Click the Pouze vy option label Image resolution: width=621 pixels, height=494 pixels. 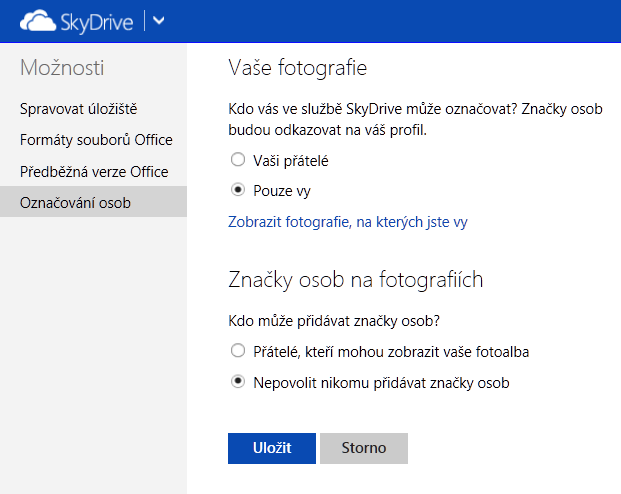(282, 191)
